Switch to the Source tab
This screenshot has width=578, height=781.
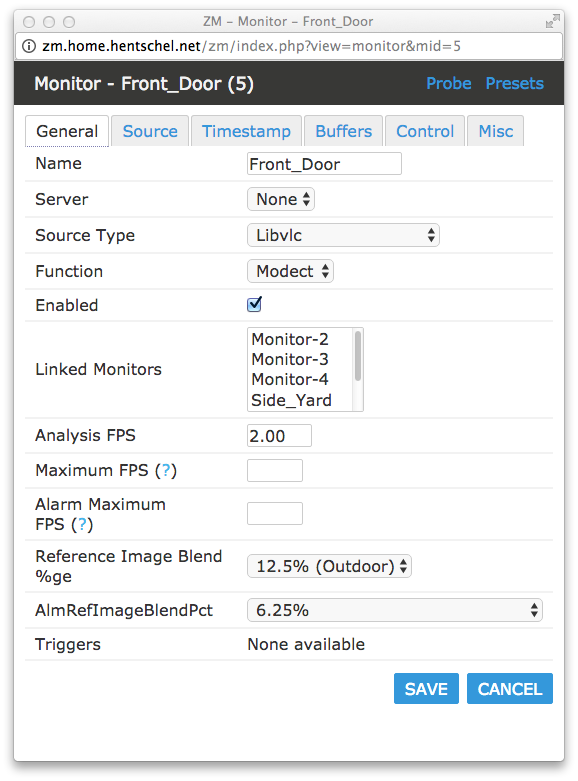150,131
